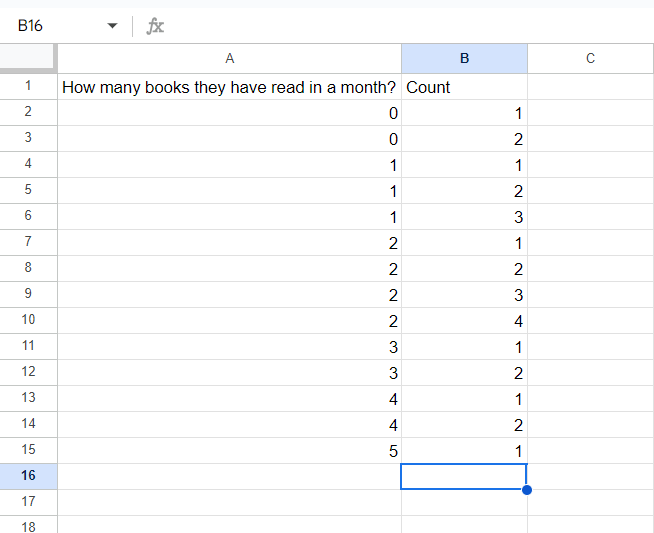The image size is (654, 533).
Task: Click the fill handle on cell B16
Action: 527,490
